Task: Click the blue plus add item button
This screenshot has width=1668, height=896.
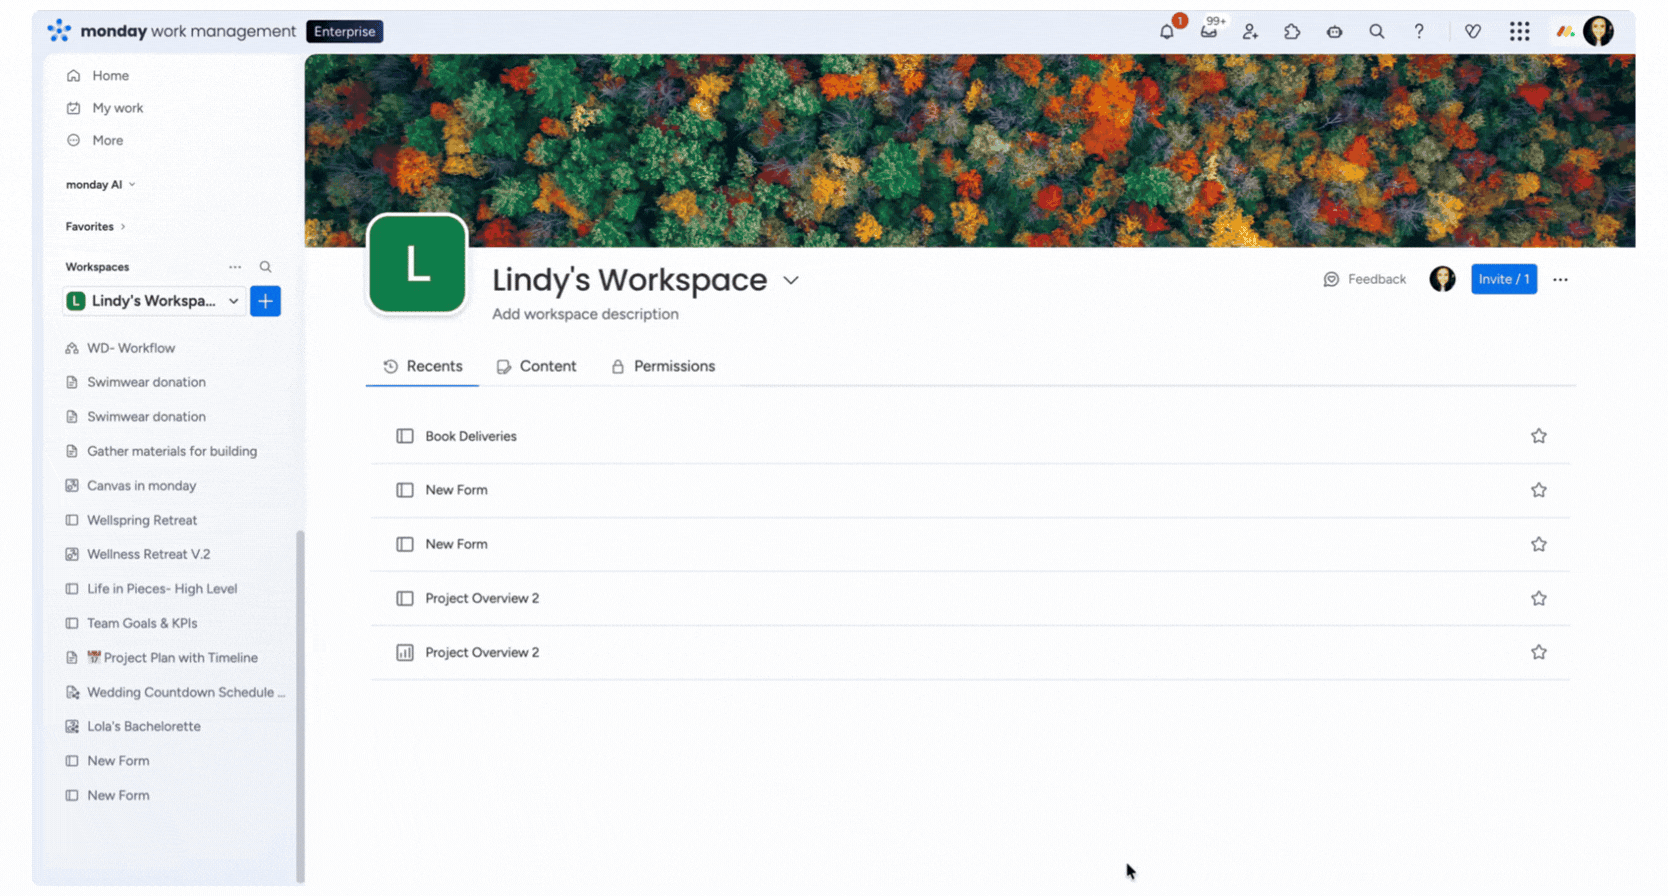Action: [265, 301]
